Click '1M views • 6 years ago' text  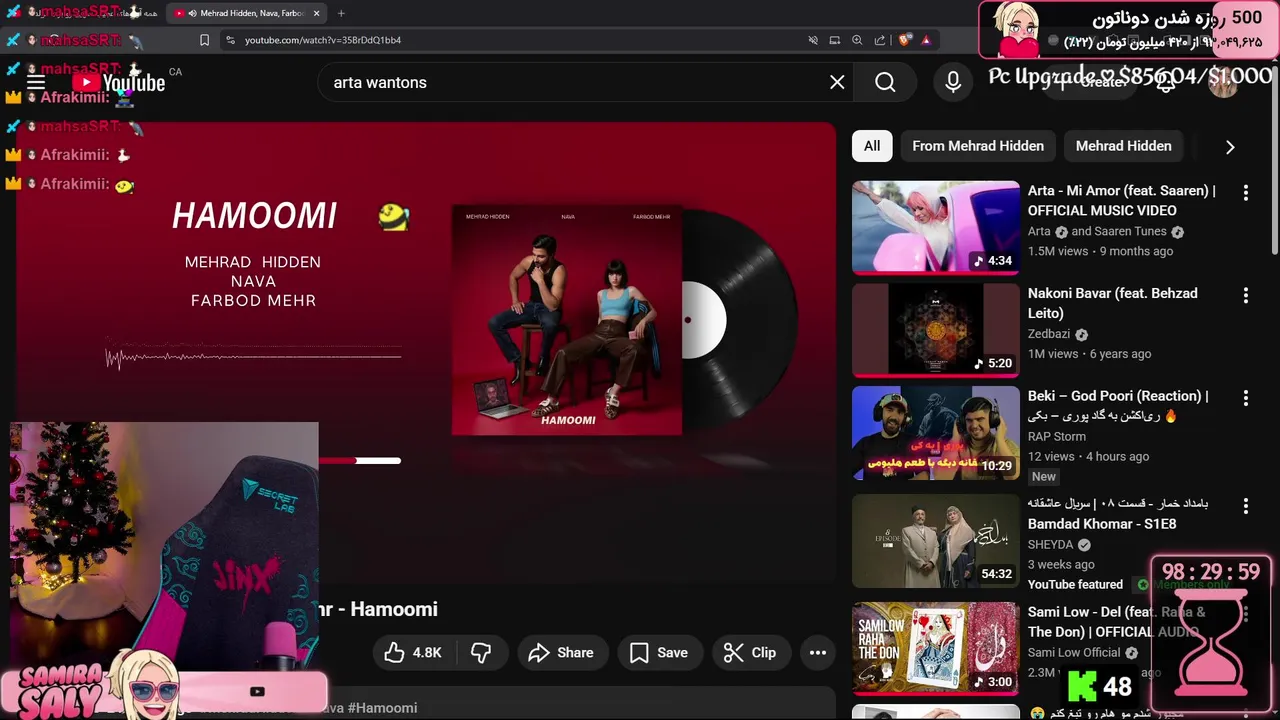(x=1089, y=354)
